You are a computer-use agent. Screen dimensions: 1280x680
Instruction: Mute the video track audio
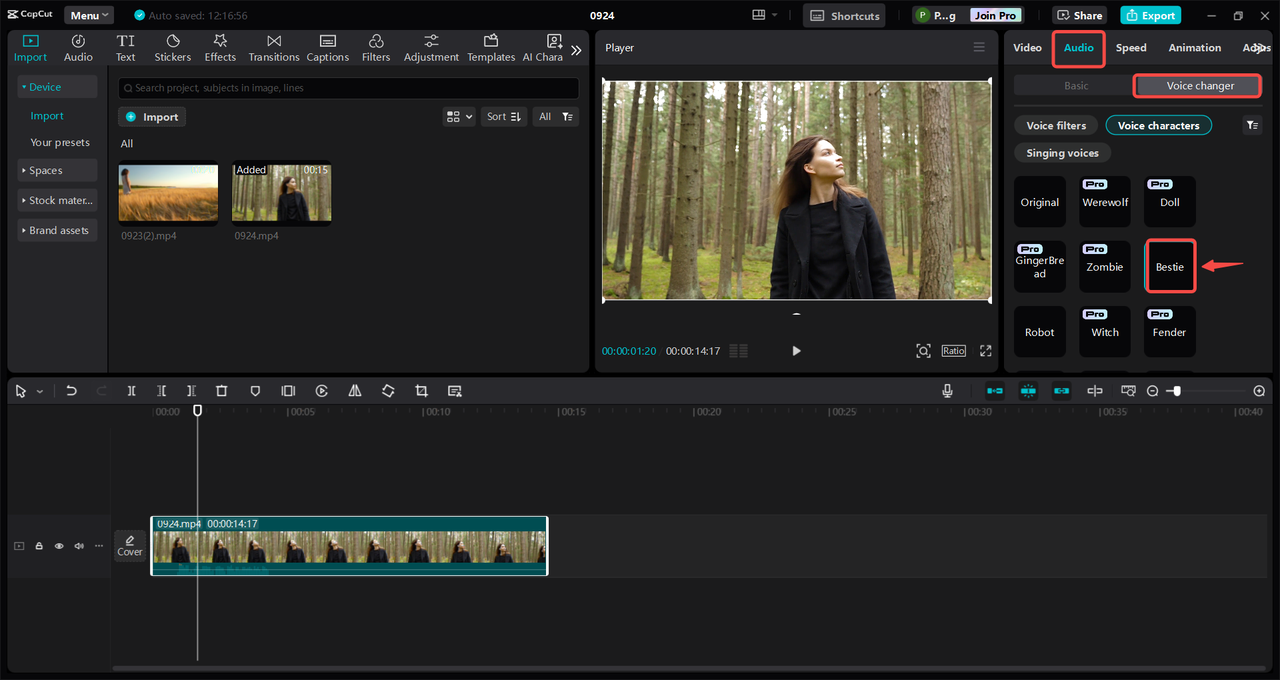tap(79, 546)
